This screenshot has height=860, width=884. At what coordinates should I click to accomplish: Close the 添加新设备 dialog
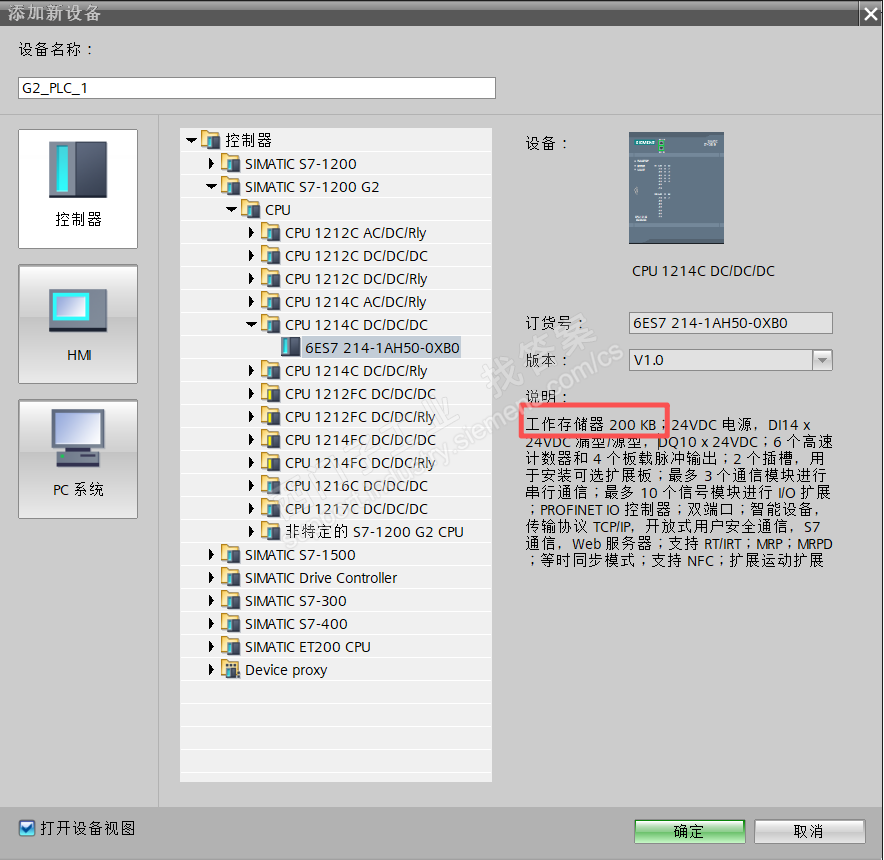(x=870, y=14)
